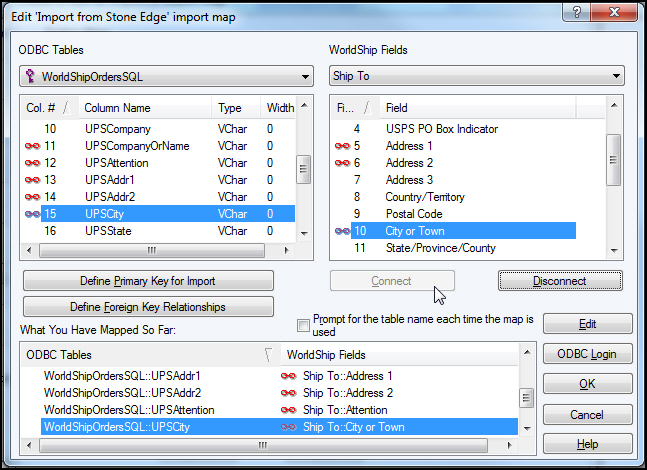Confirm with the OK button
The width and height of the screenshot is (647, 470).
[588, 384]
